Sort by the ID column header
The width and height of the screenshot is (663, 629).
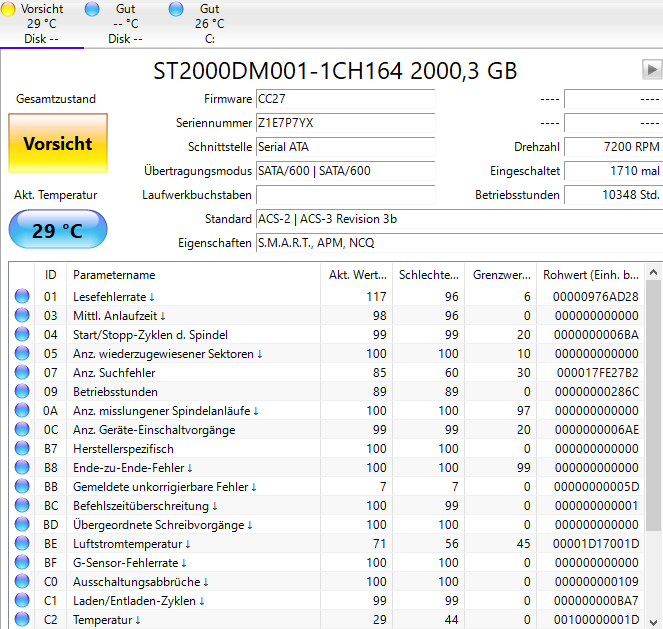pos(50,275)
